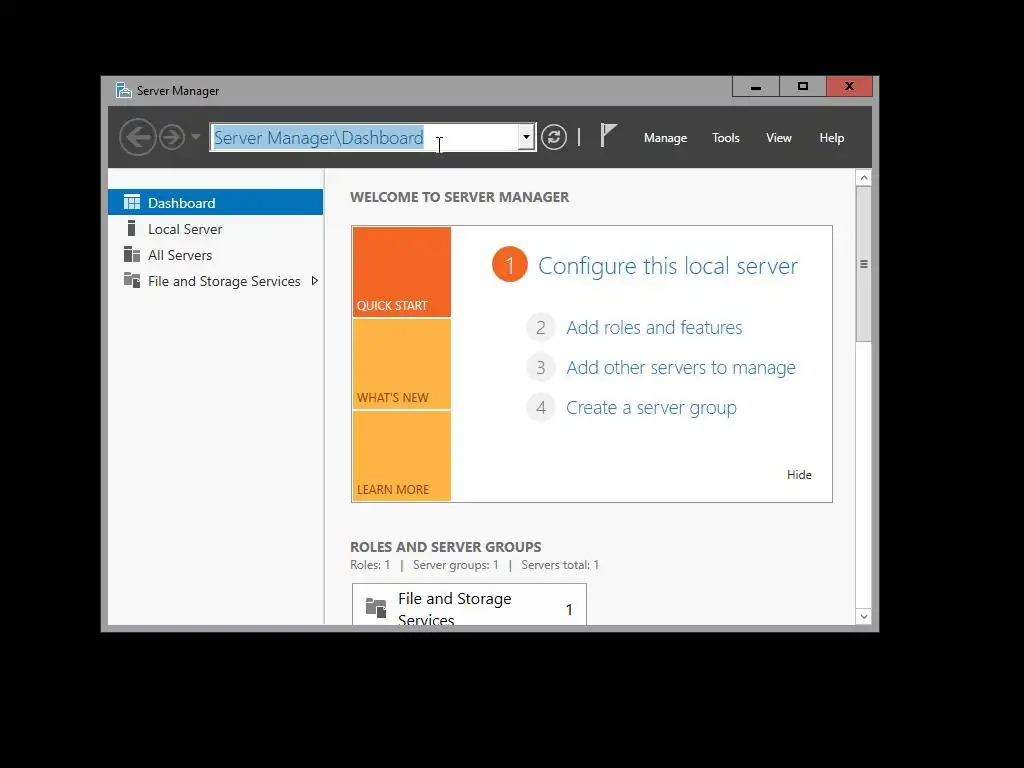This screenshot has width=1024, height=768.
Task: Open the Help menu
Action: (831, 138)
